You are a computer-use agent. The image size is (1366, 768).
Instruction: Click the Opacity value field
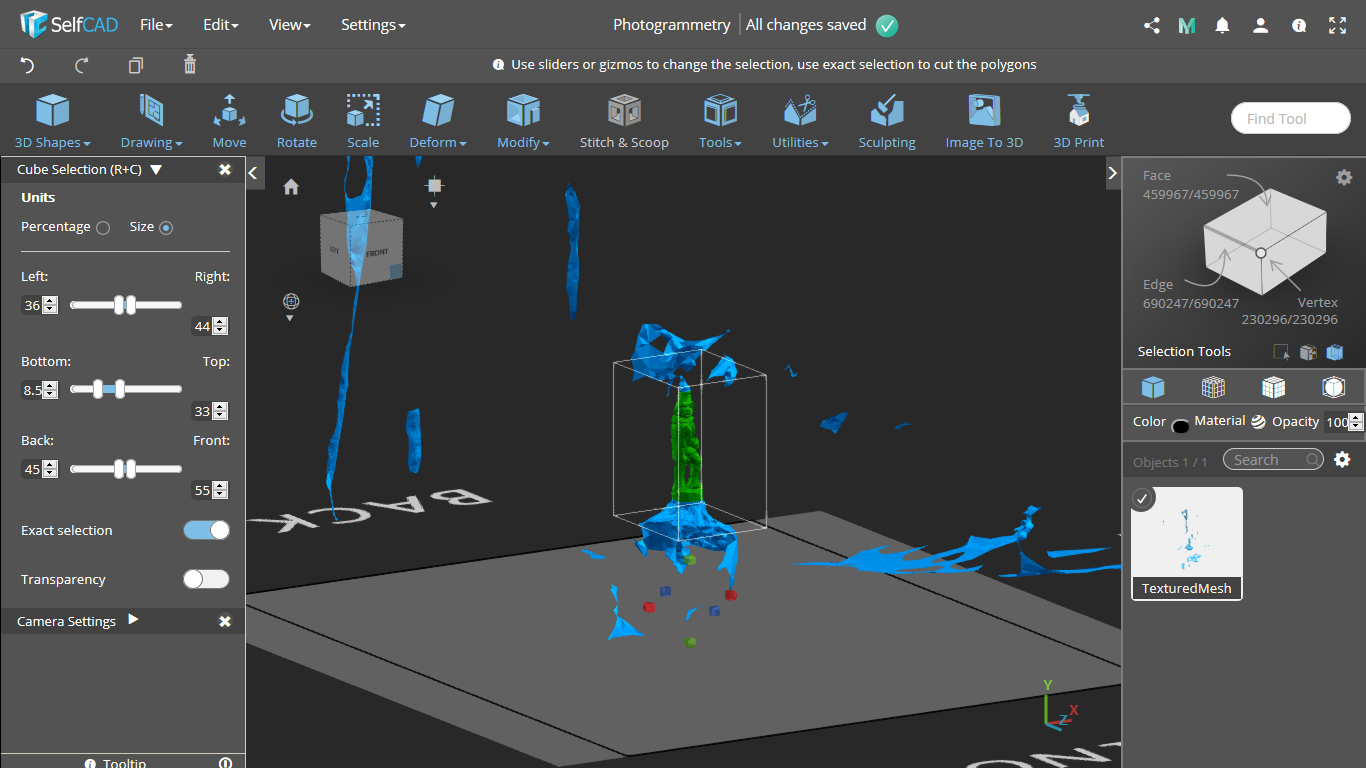tap(1336, 422)
